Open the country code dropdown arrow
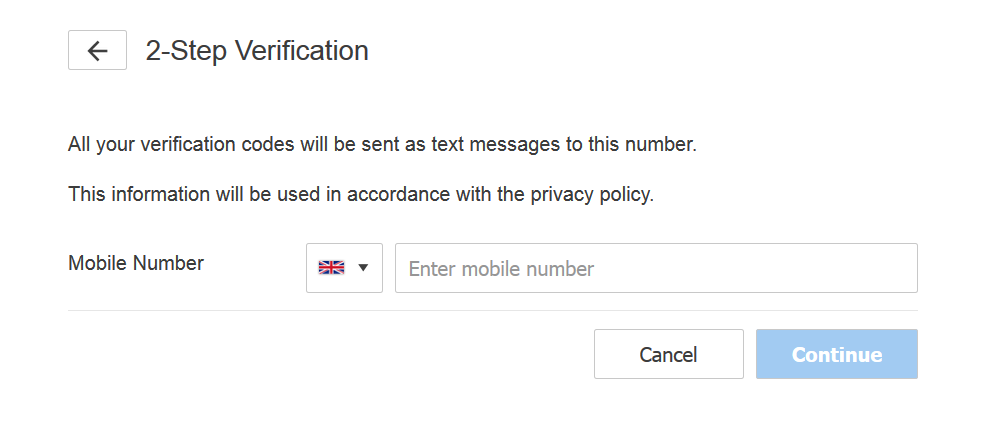The image size is (981, 441). [x=363, y=268]
